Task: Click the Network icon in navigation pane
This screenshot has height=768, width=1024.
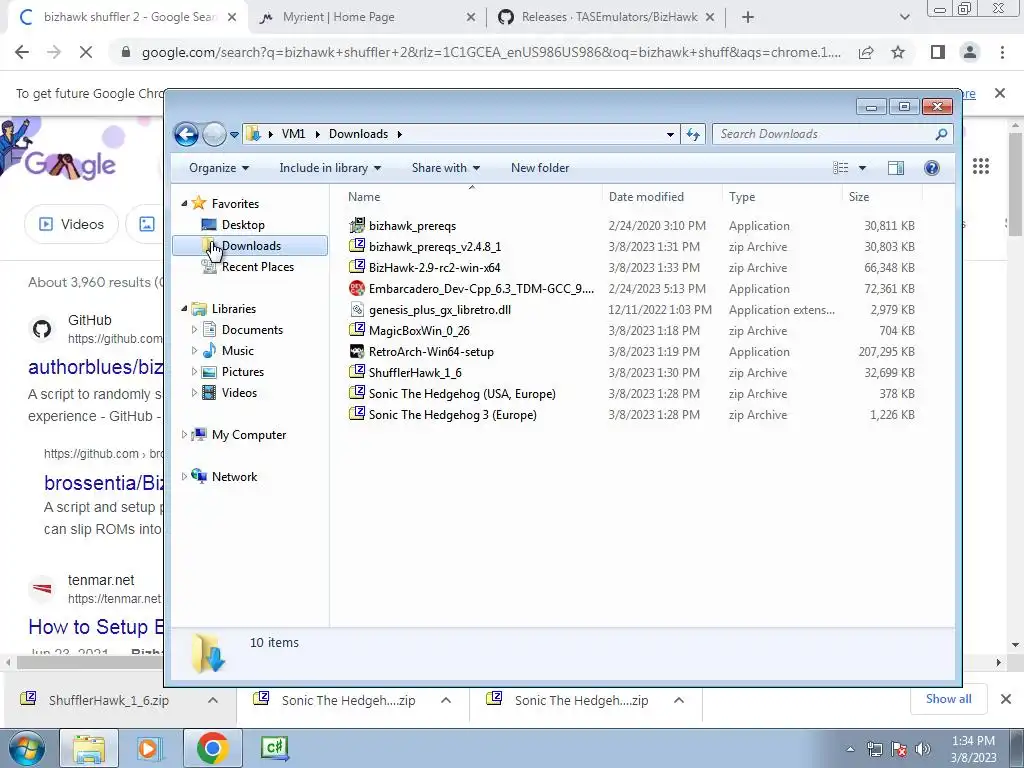Action: [199, 476]
